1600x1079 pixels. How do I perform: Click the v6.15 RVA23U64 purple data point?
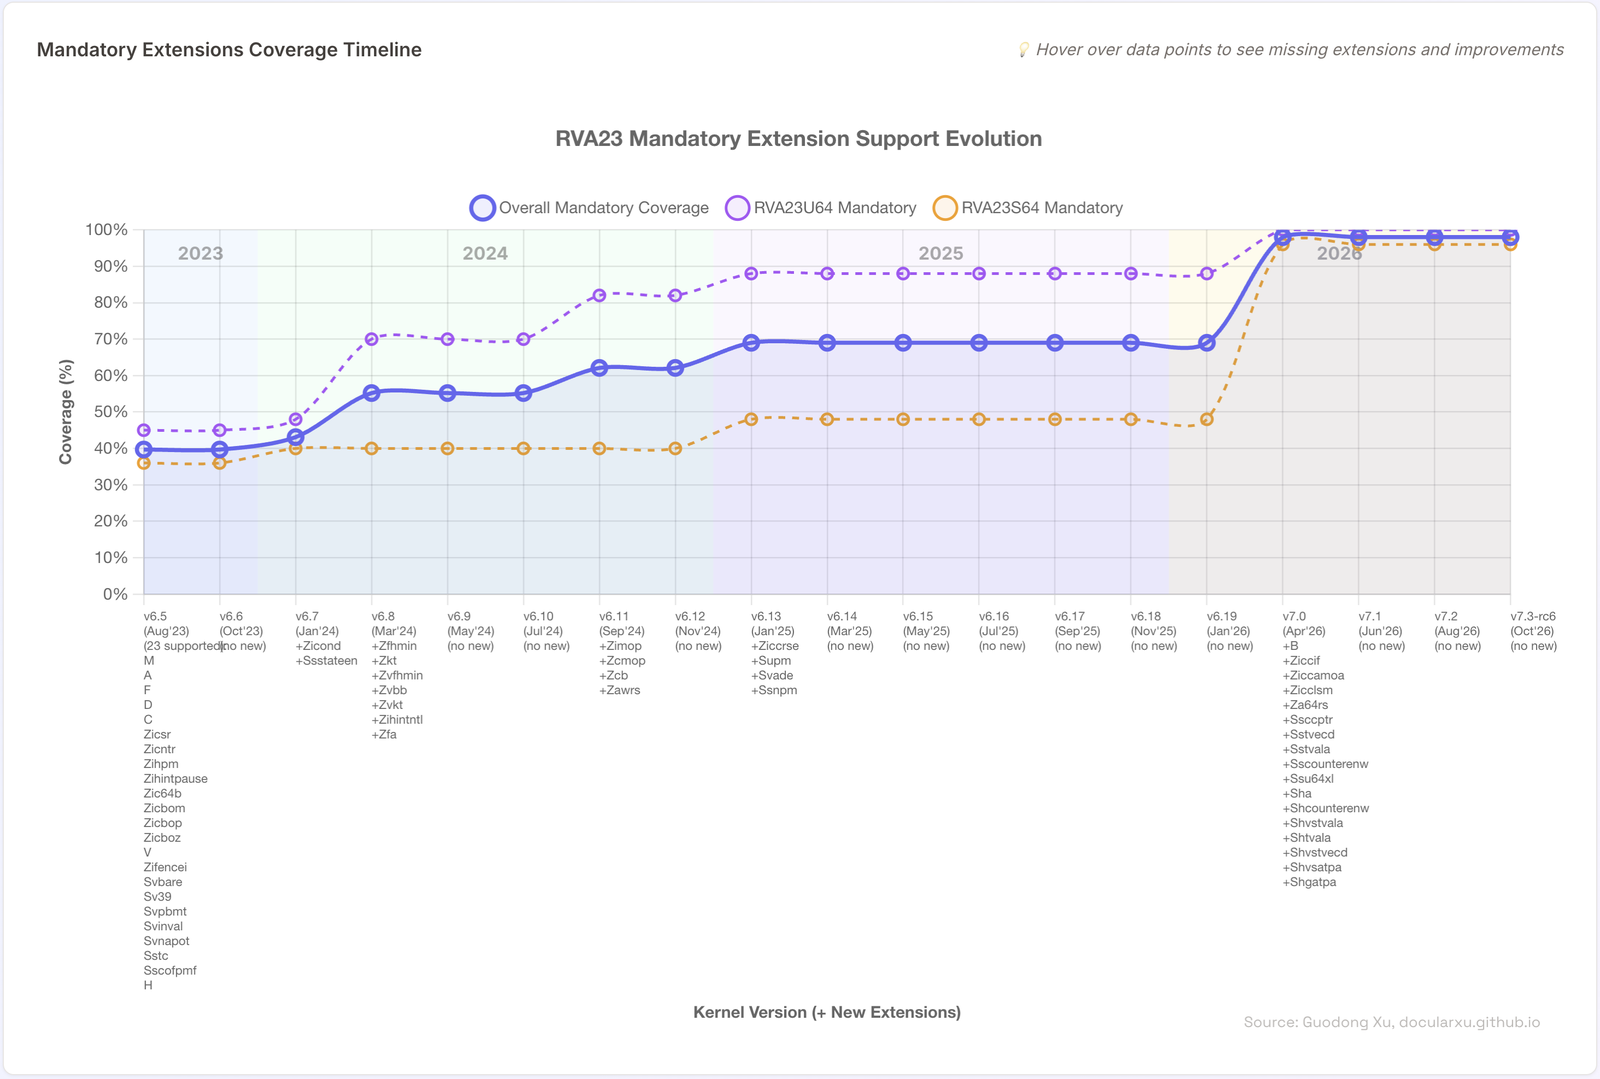pyautogui.click(x=903, y=273)
